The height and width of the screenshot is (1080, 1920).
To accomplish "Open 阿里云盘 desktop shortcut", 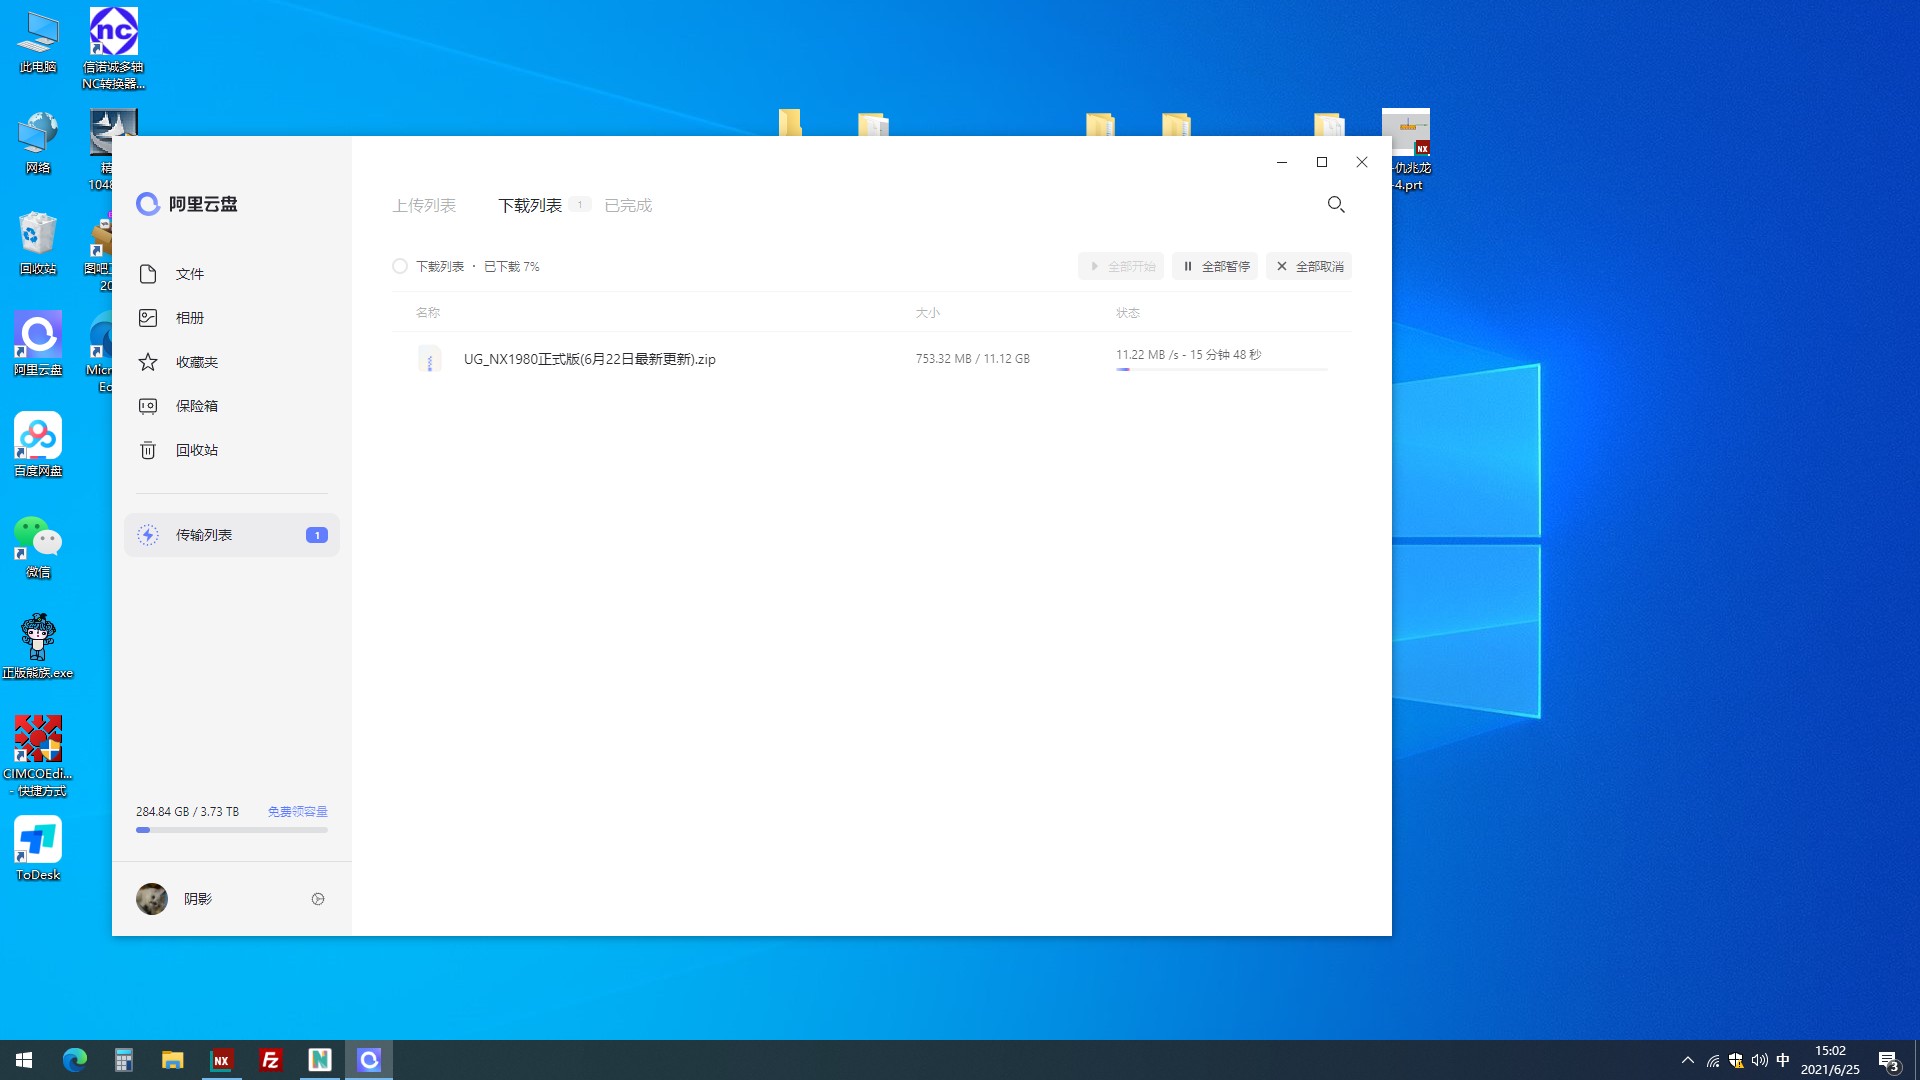I will [38, 345].
